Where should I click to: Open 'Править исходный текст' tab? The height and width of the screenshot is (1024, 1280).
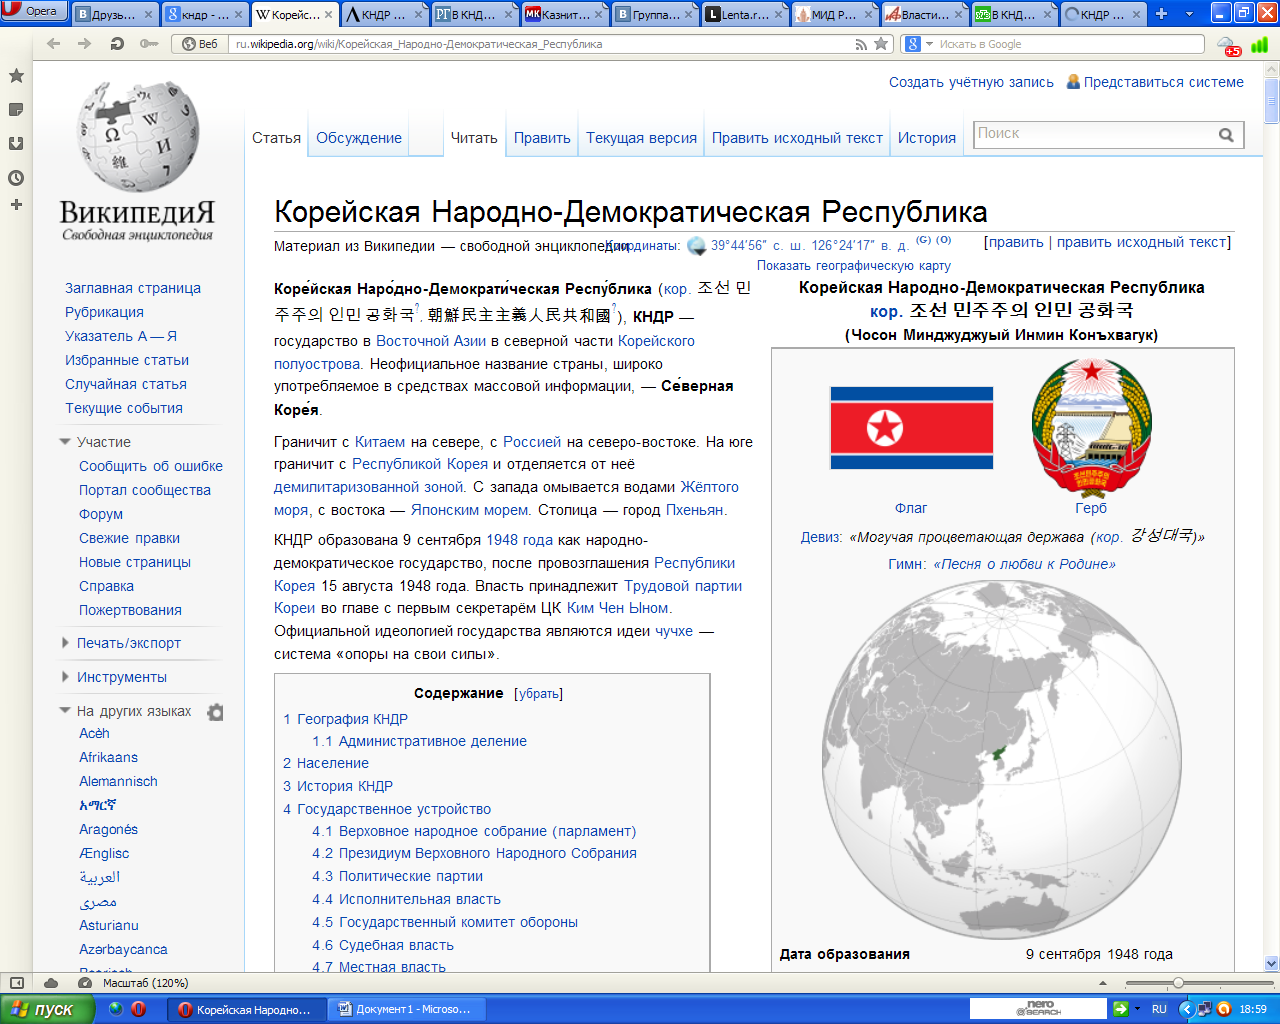[x=797, y=138]
